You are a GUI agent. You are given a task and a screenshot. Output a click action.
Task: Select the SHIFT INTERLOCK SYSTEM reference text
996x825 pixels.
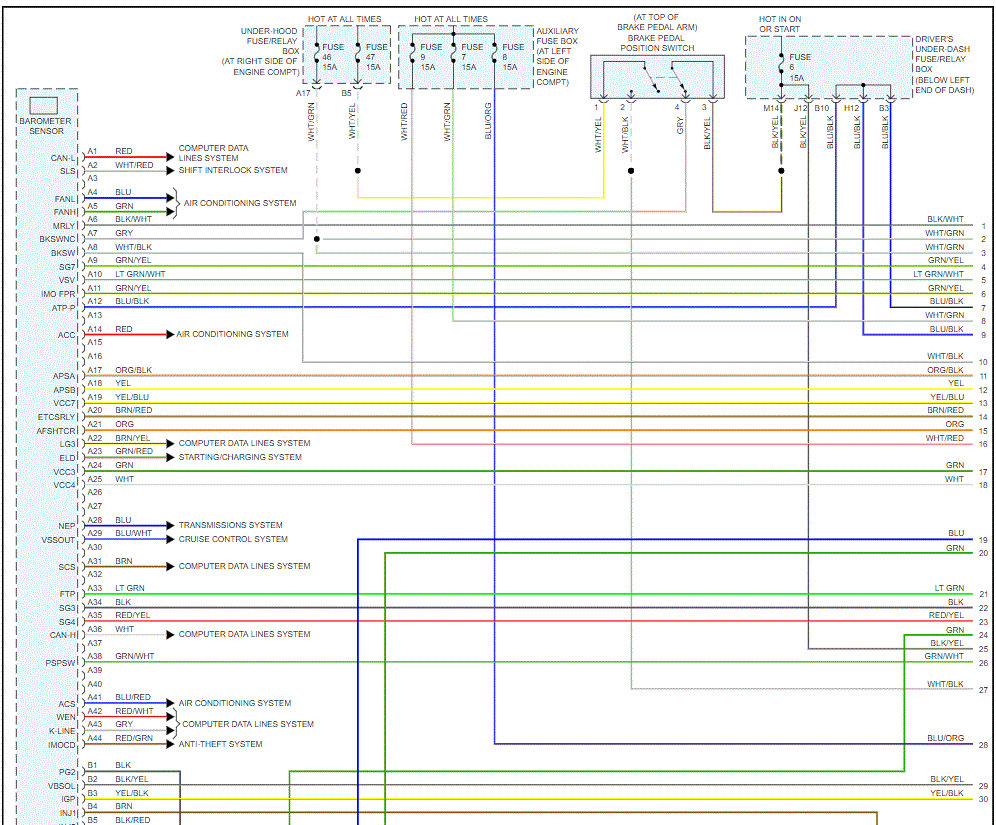[x=233, y=170]
